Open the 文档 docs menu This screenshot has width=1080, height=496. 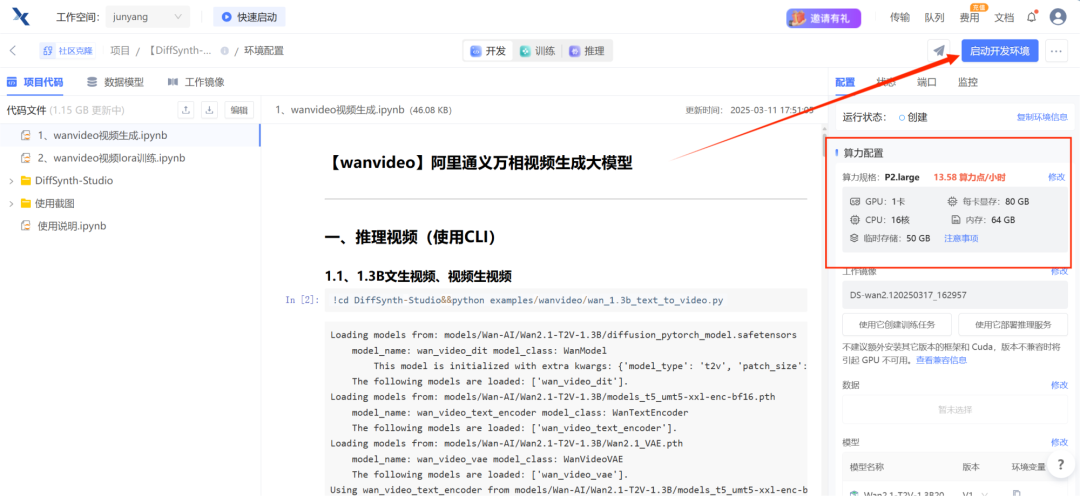click(x=1004, y=18)
